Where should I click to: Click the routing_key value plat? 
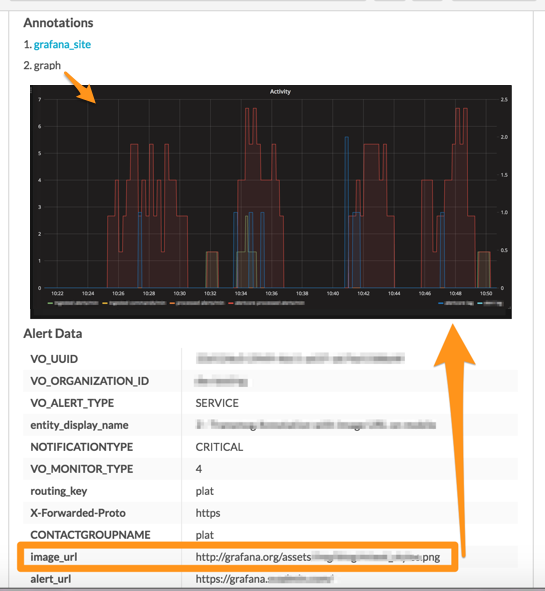click(205, 491)
